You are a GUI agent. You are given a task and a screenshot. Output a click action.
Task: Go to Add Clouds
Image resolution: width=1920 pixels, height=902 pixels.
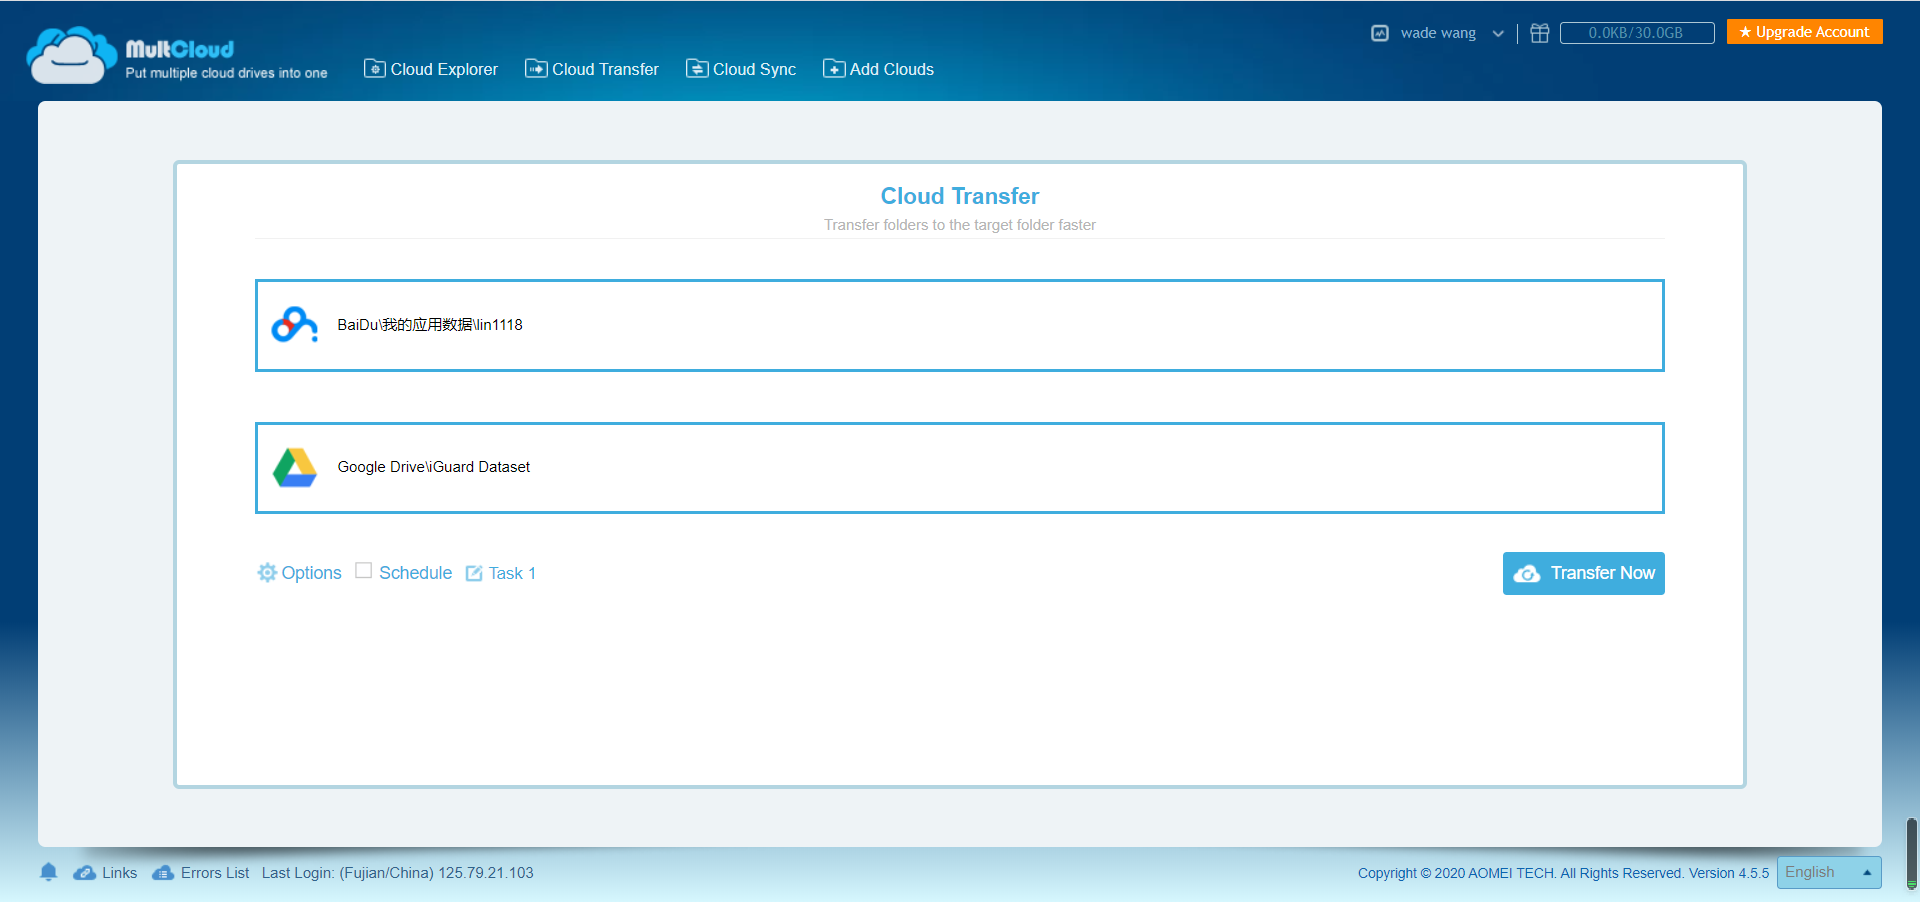coord(878,68)
